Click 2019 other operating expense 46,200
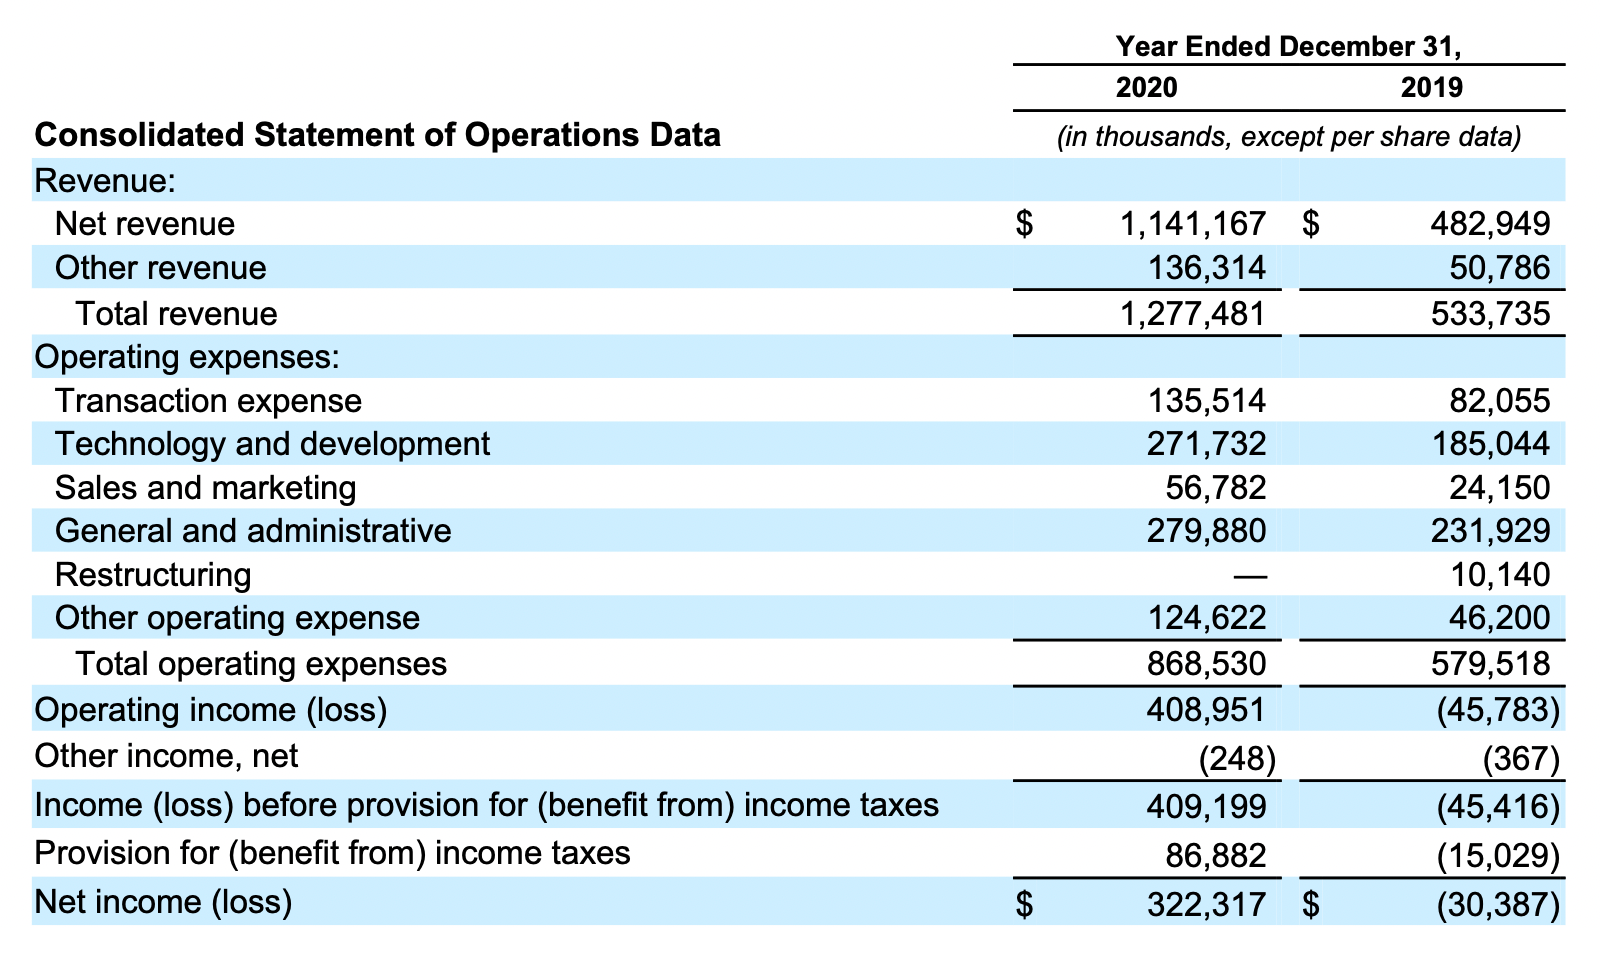1600x970 pixels. tap(1500, 618)
